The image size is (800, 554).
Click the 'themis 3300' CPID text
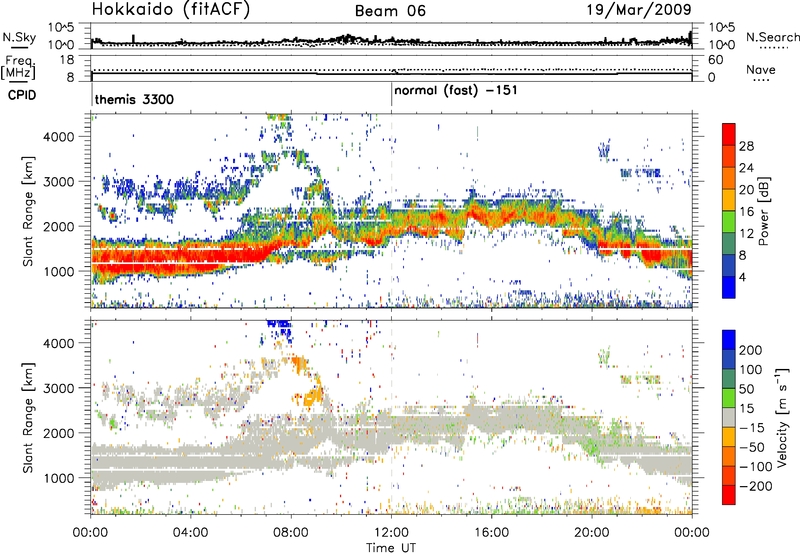coord(134,99)
